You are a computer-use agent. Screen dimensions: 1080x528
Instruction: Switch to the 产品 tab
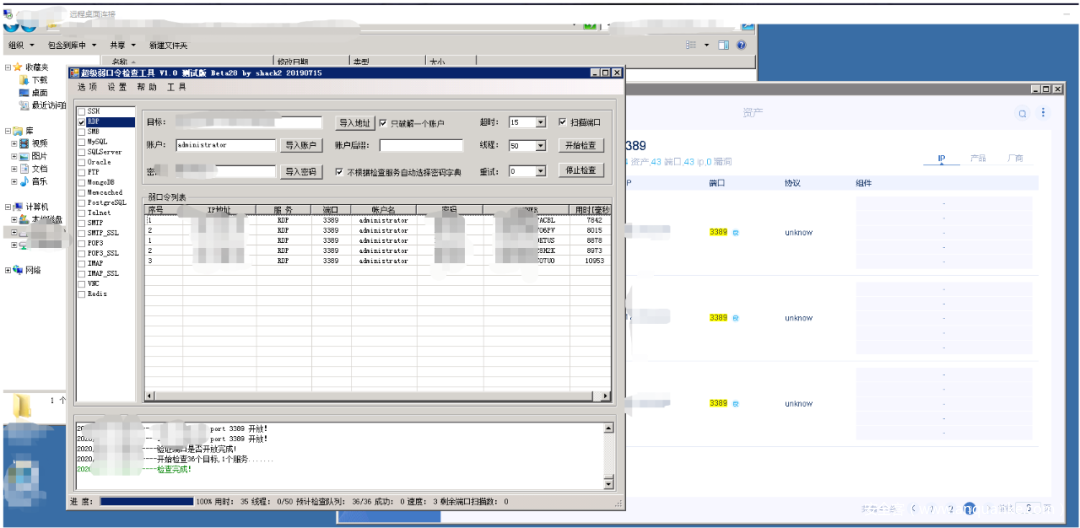(x=978, y=159)
